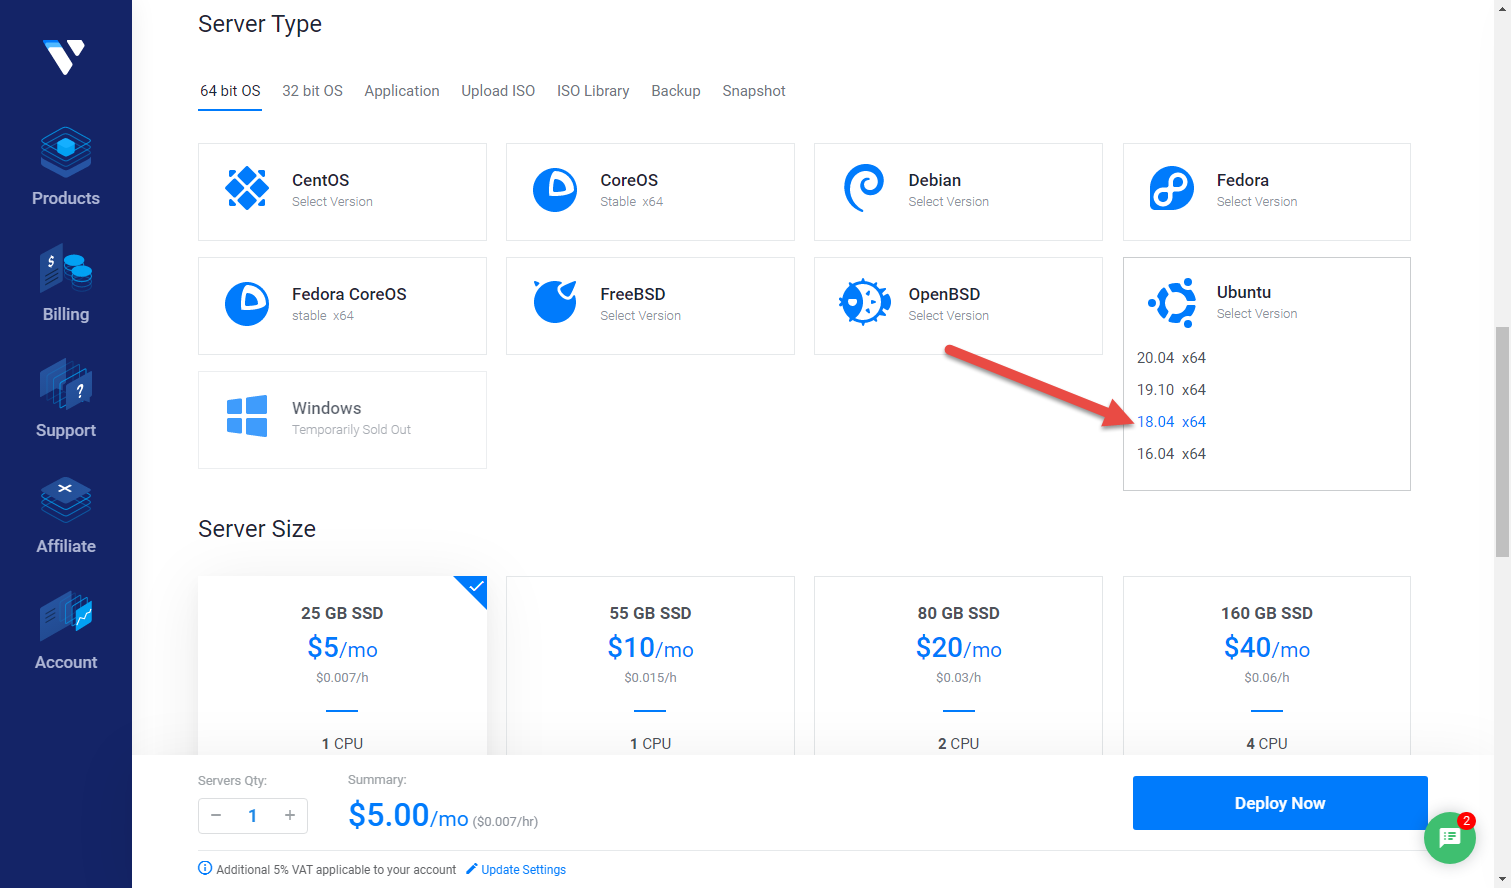Click the Deploy Now button
1511x888 pixels.
(x=1280, y=803)
